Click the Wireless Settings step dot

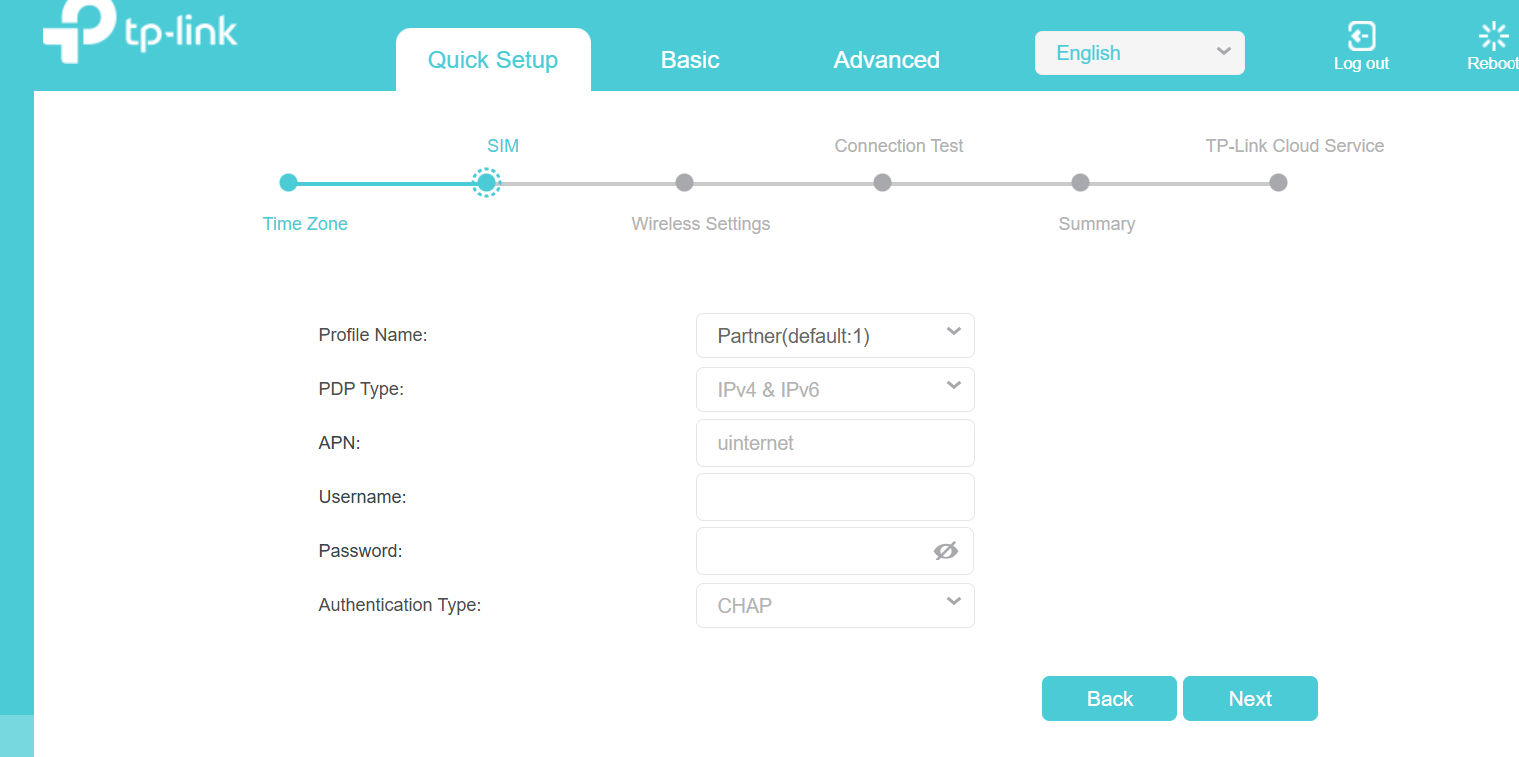click(684, 183)
